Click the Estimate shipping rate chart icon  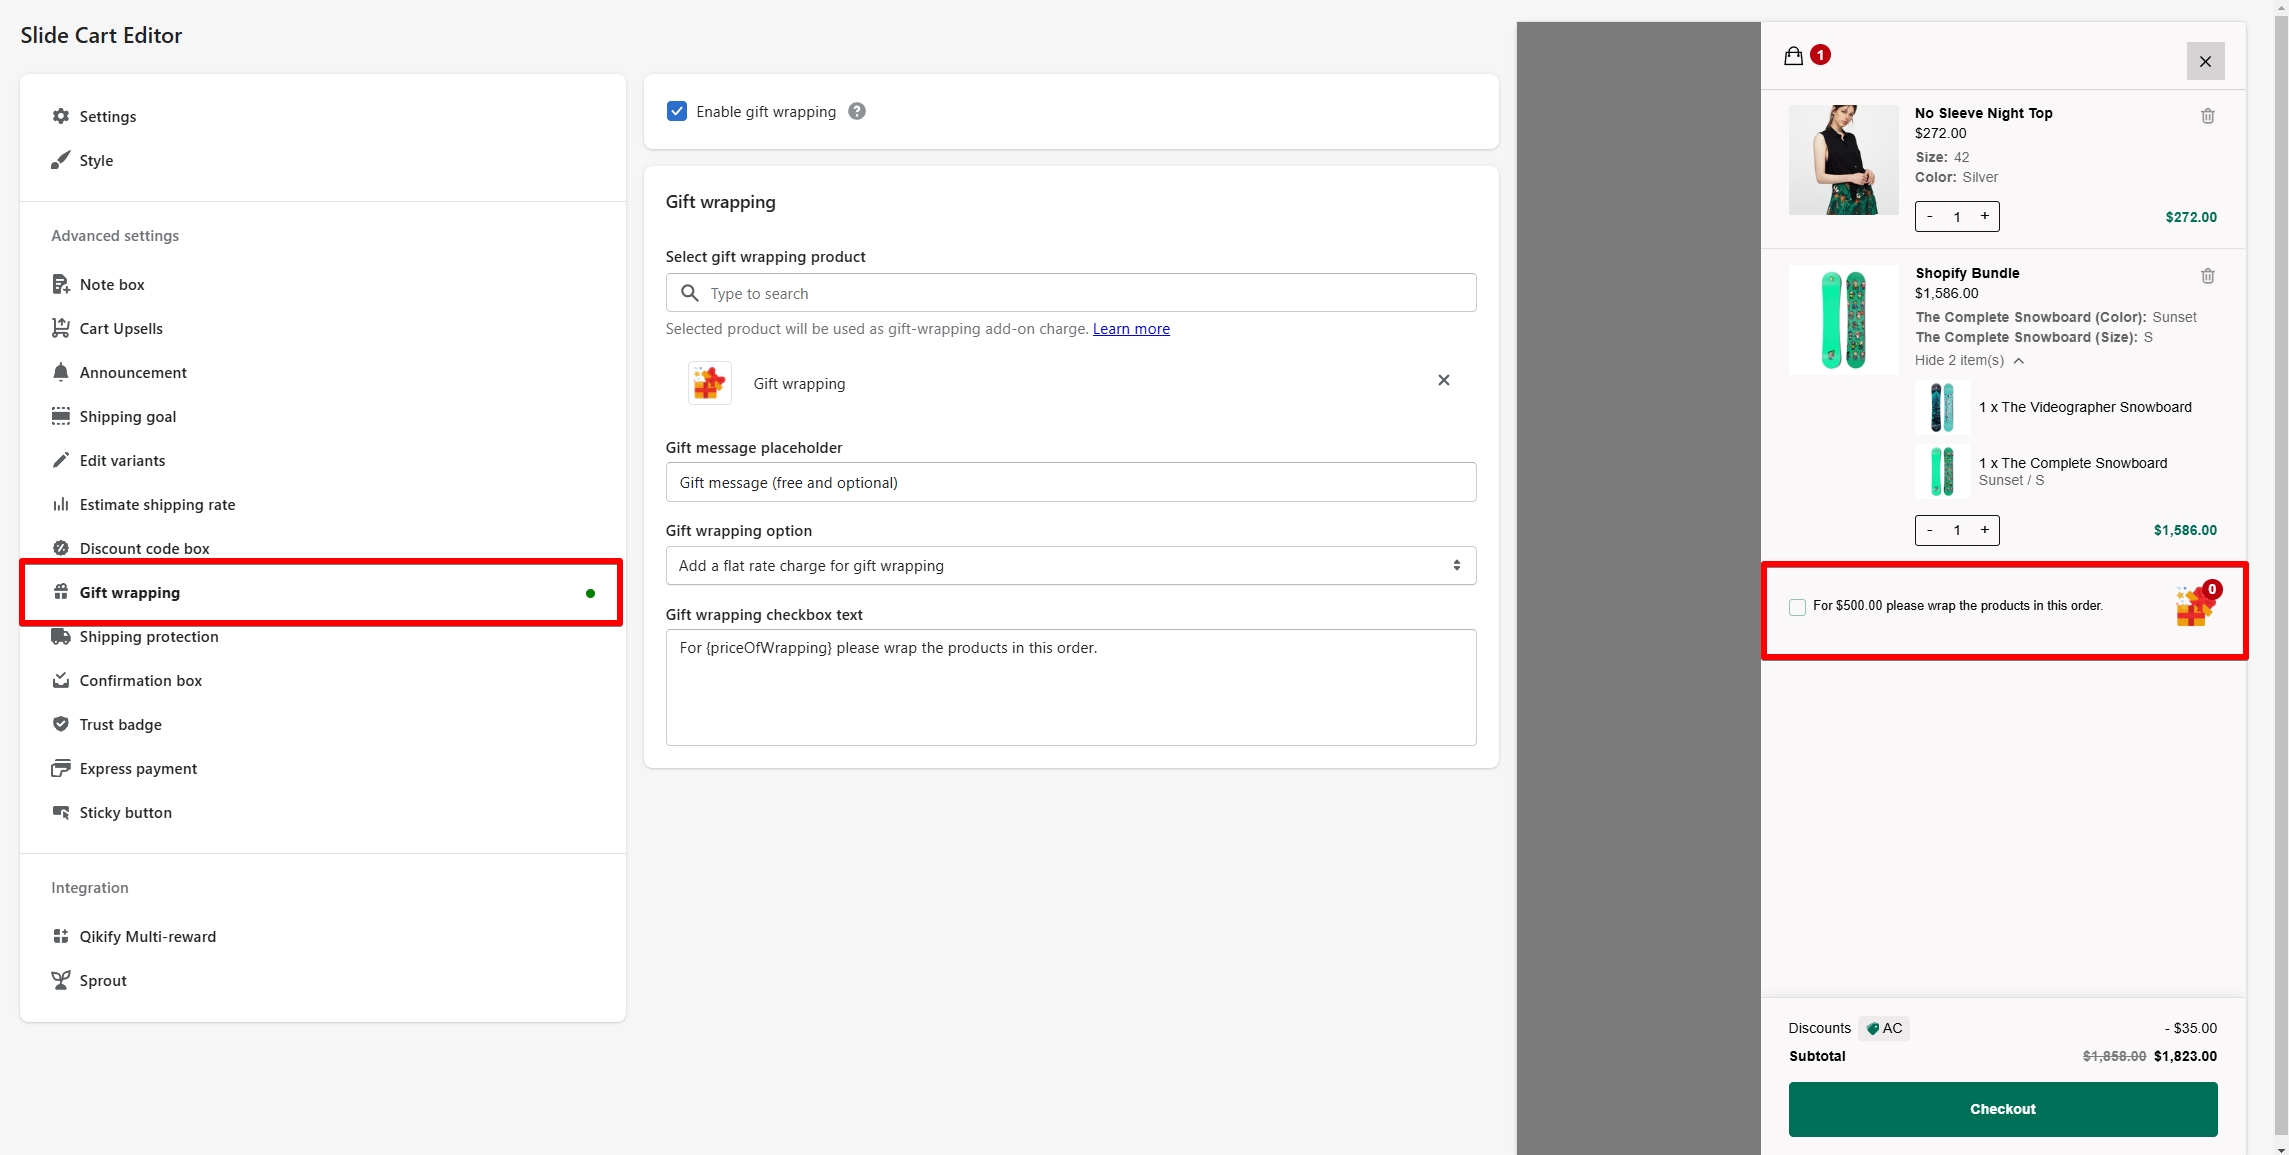[61, 504]
